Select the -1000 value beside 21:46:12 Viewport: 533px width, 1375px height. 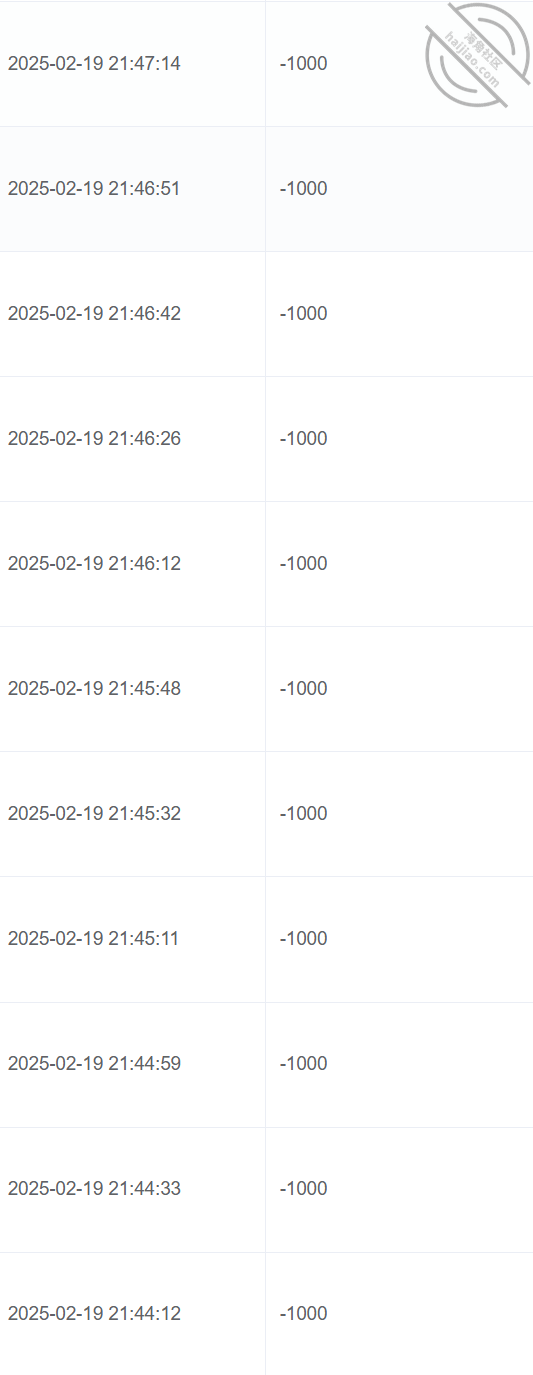304,564
